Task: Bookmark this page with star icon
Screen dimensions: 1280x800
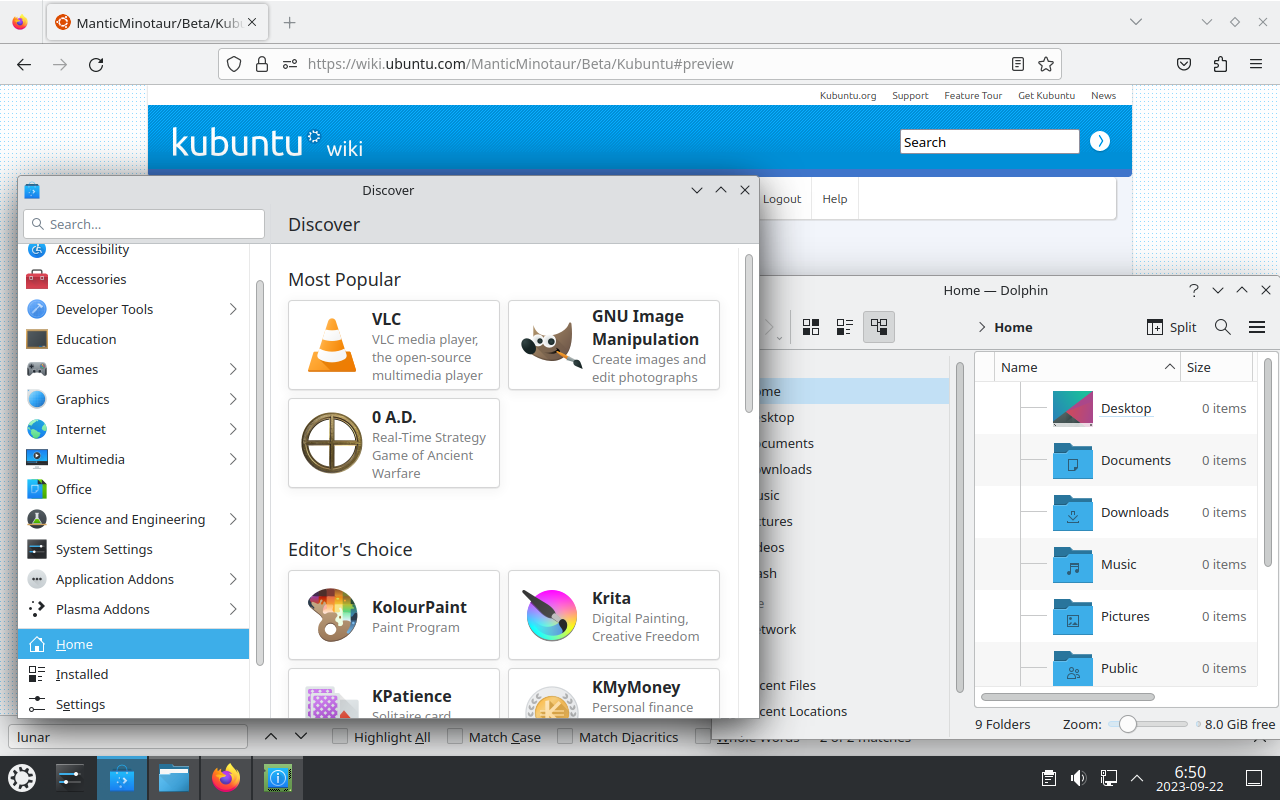Action: tap(1046, 64)
